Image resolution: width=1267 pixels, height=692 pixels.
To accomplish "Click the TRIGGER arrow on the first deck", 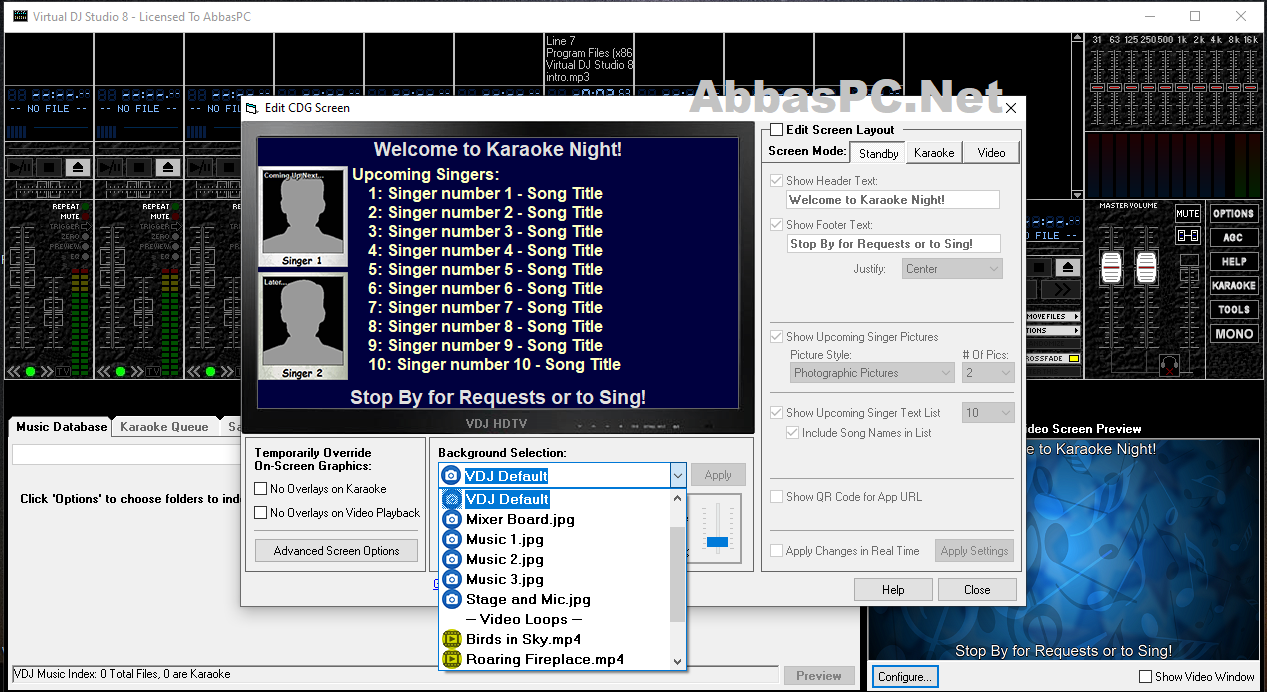I will (86, 226).
